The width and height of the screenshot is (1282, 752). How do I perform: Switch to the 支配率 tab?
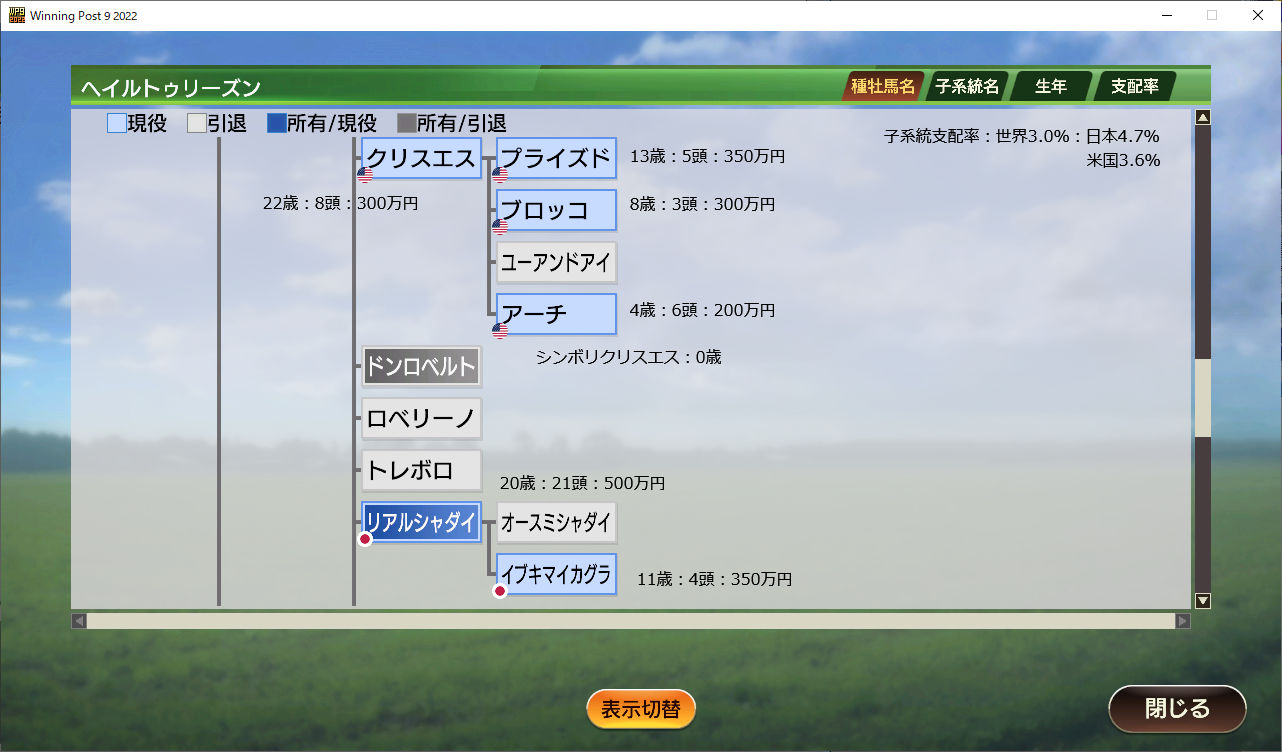(1135, 86)
